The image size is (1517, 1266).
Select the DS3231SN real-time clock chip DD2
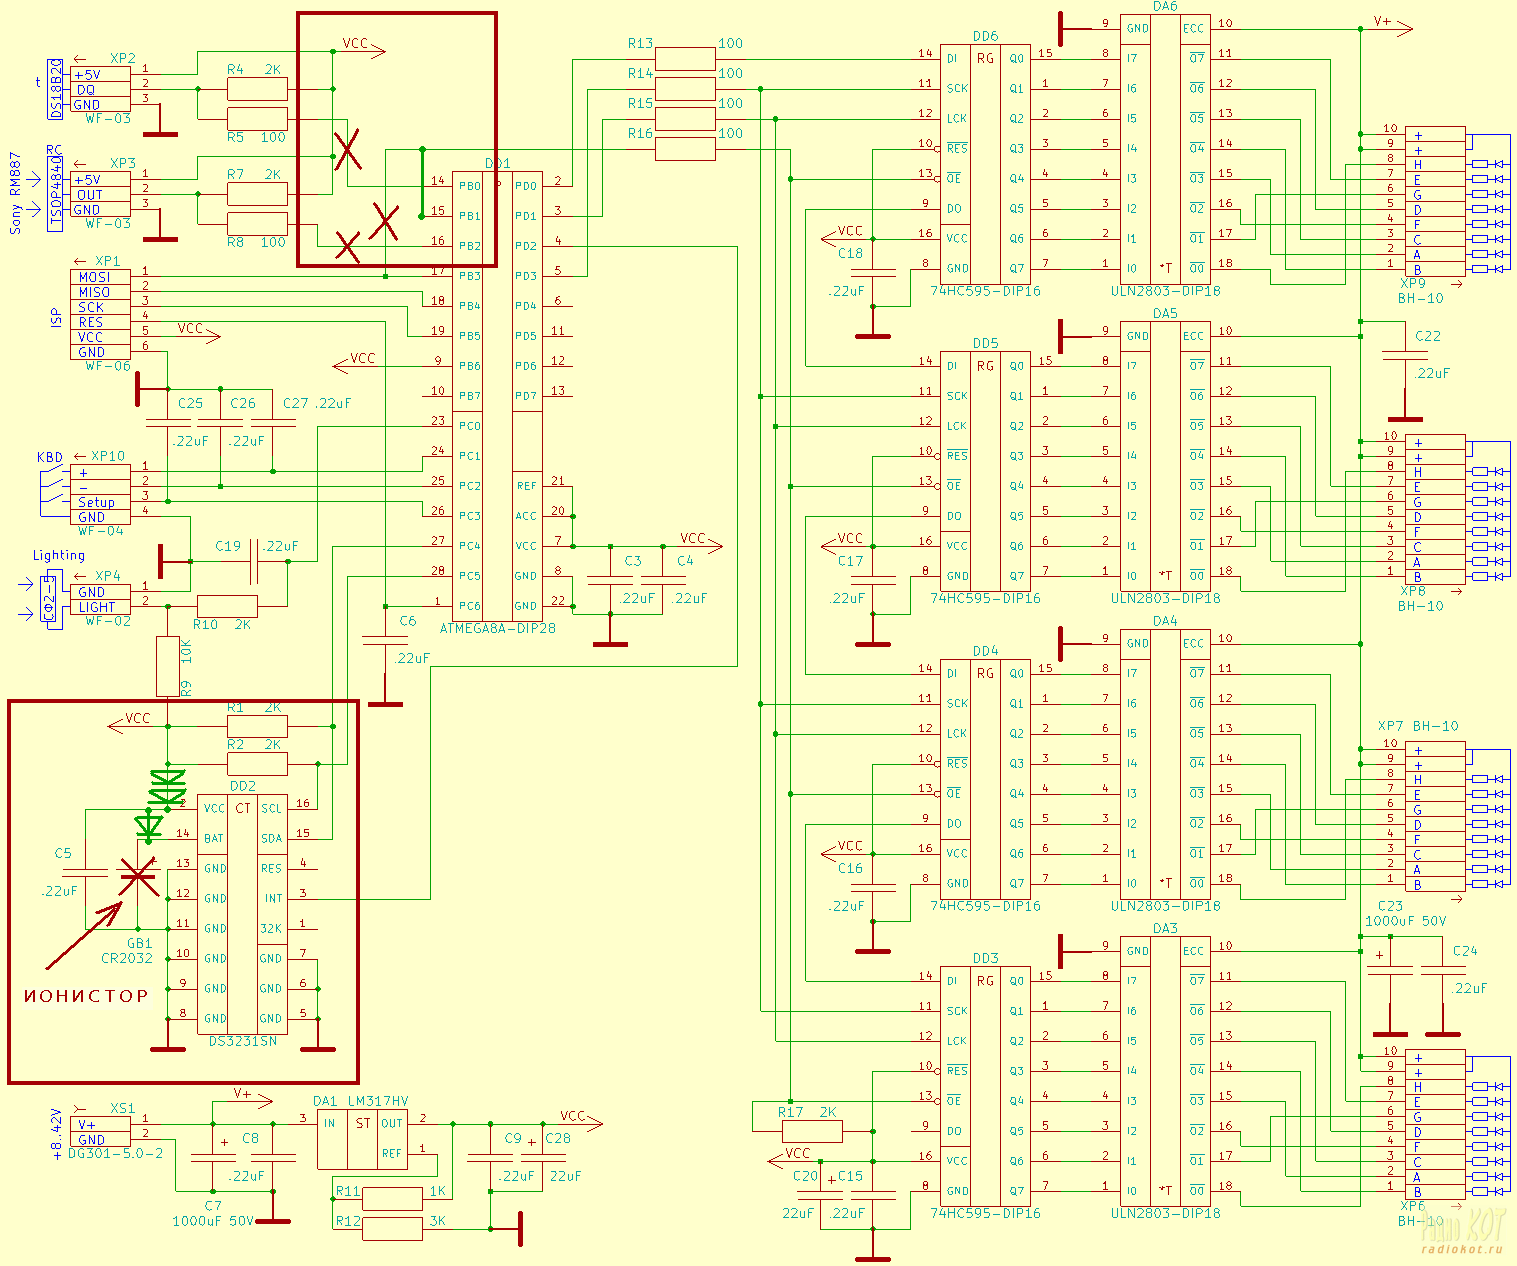243,913
